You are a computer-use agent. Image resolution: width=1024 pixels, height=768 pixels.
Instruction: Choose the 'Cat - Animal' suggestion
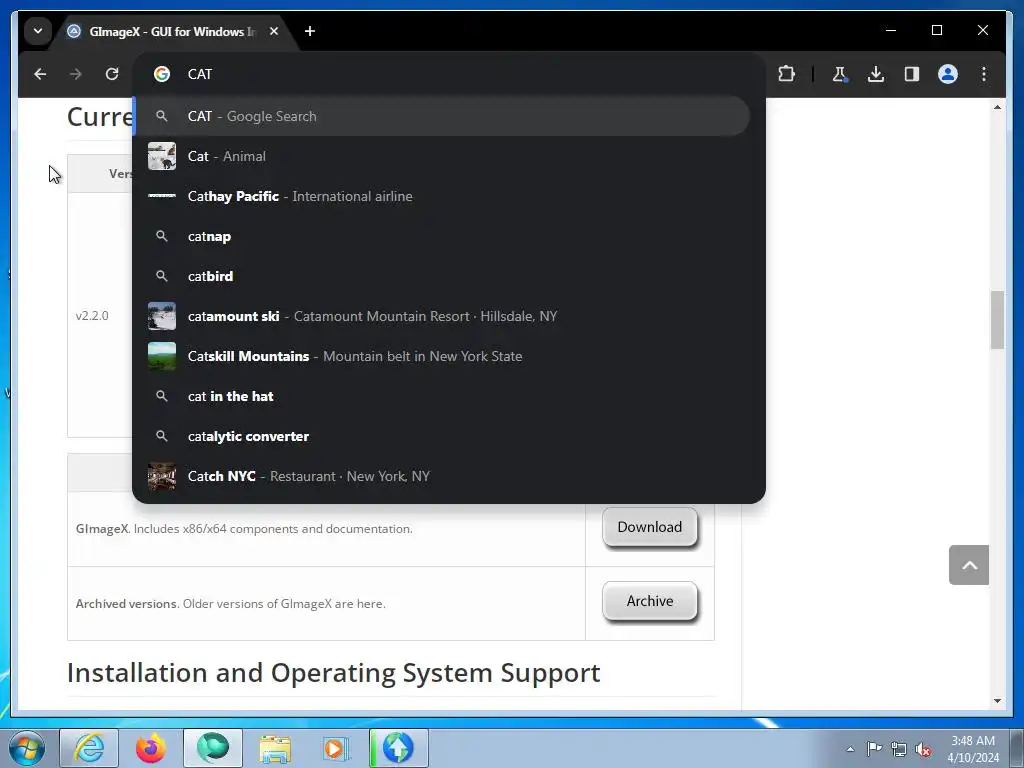441,156
